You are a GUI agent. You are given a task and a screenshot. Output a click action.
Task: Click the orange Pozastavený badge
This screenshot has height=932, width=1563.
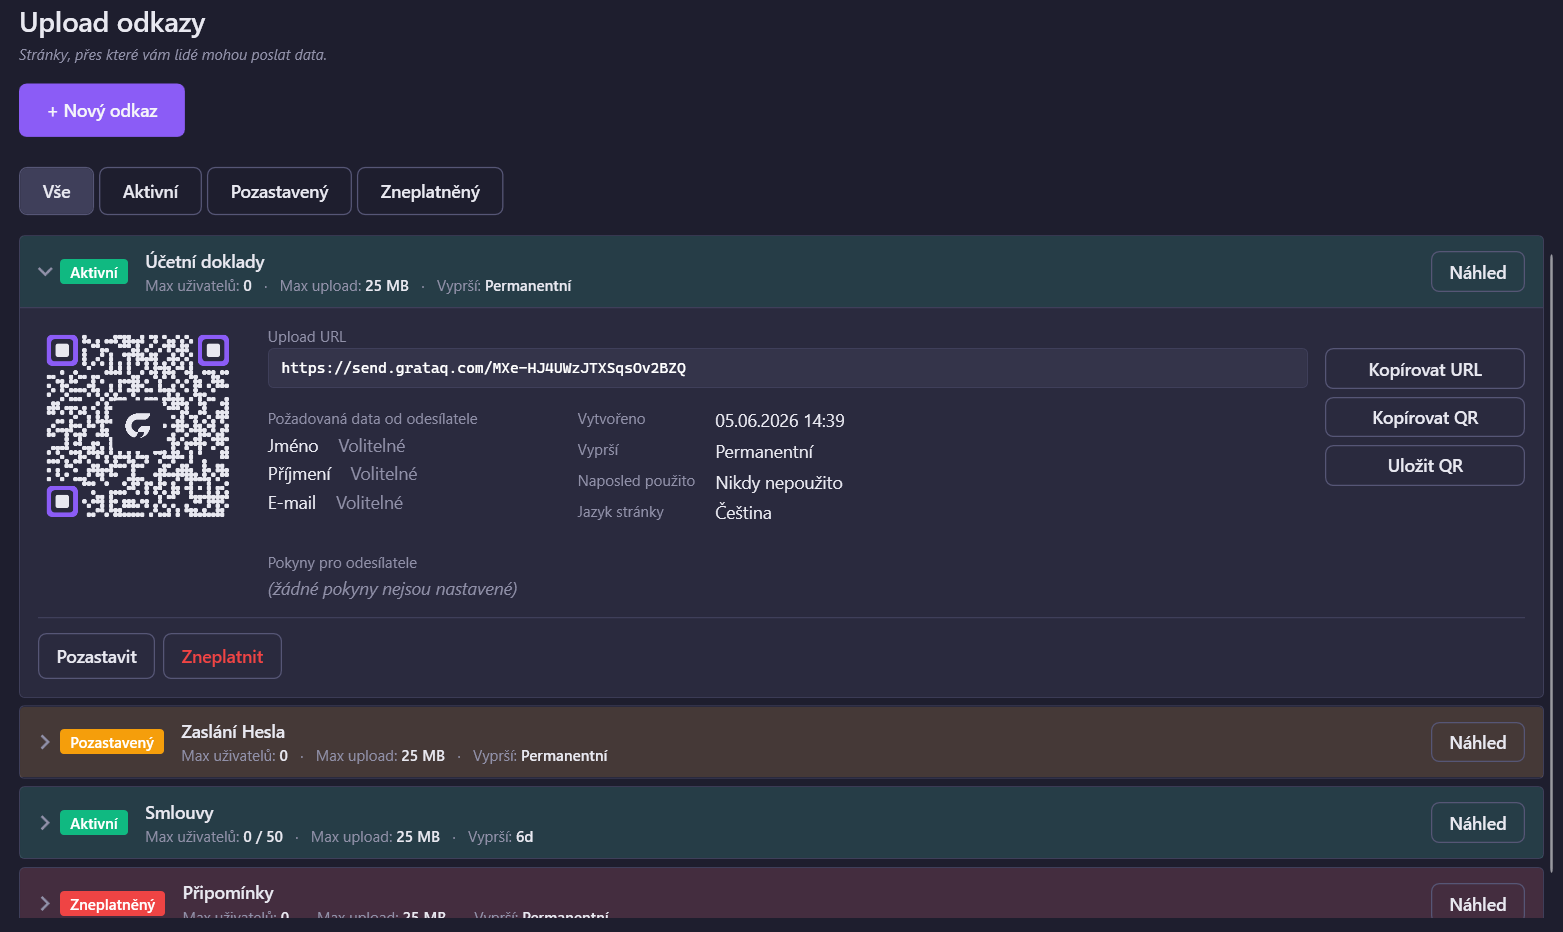point(112,742)
